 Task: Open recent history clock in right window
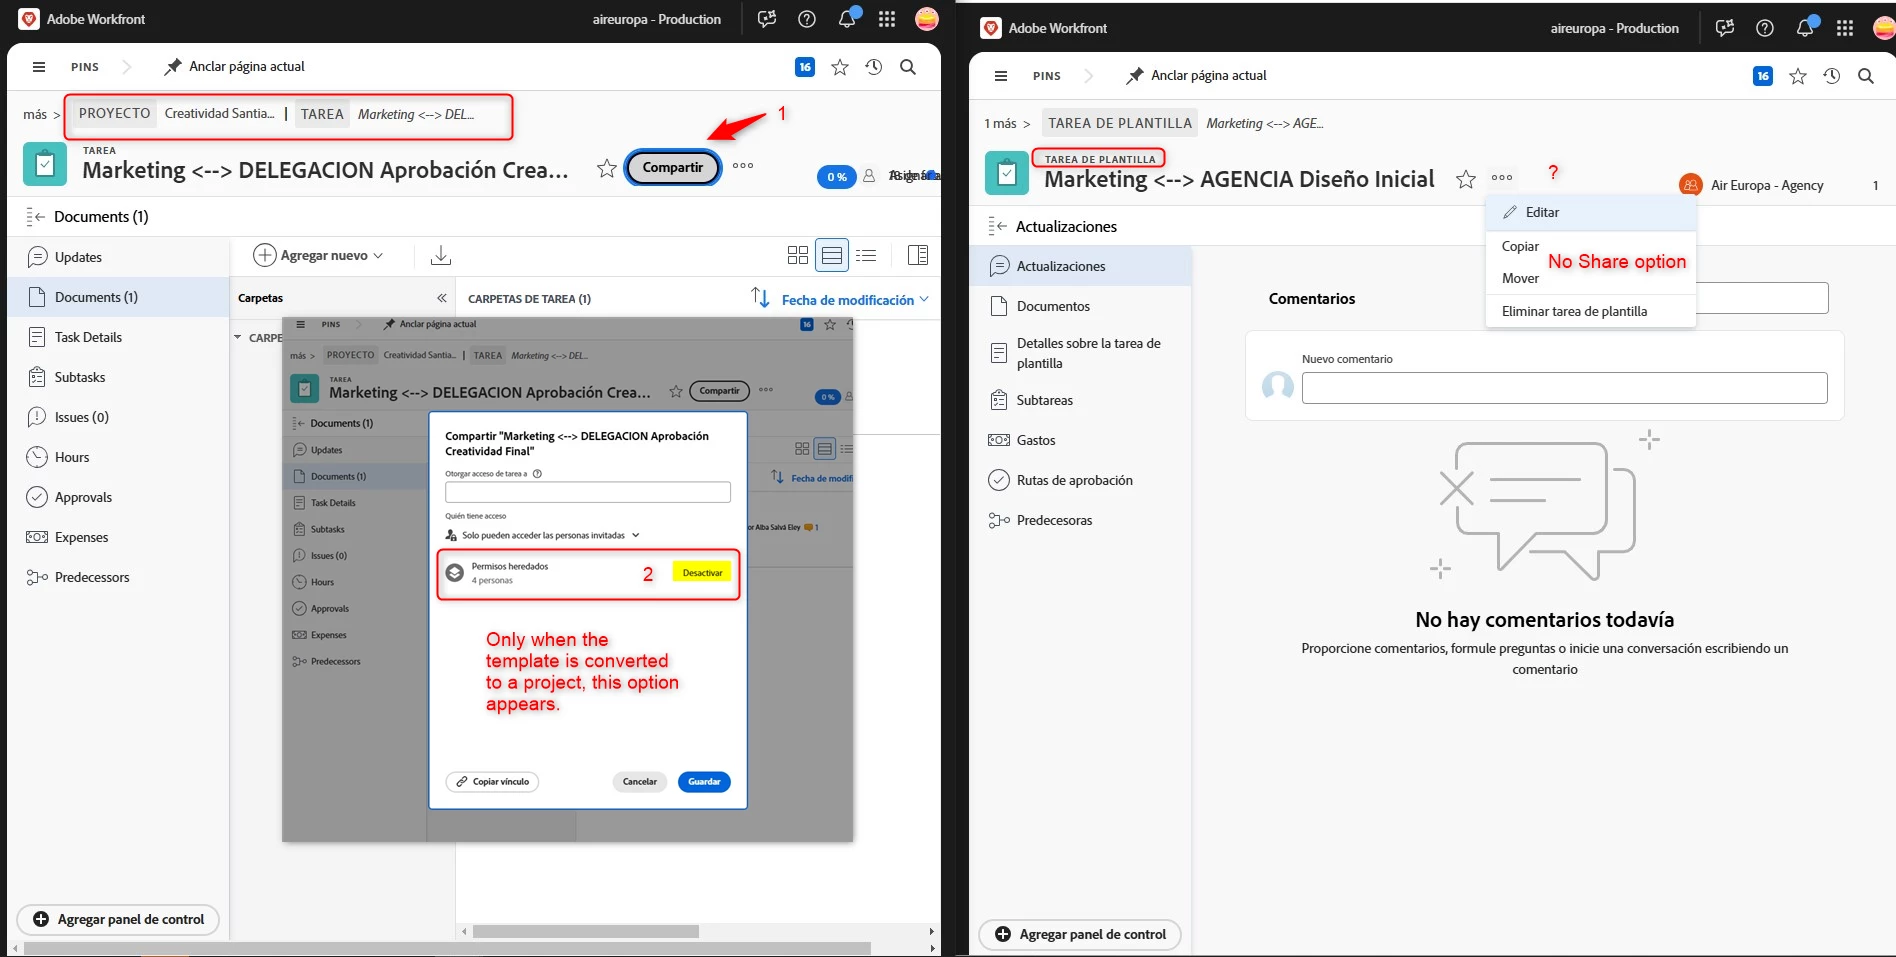click(x=1832, y=76)
